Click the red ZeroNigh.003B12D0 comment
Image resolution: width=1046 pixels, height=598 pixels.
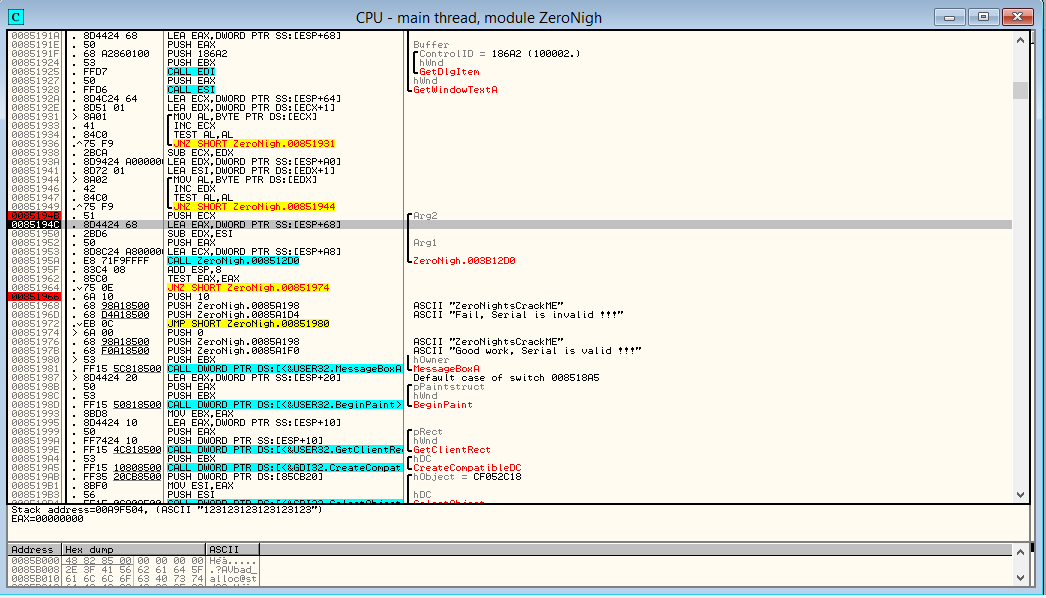click(x=464, y=261)
